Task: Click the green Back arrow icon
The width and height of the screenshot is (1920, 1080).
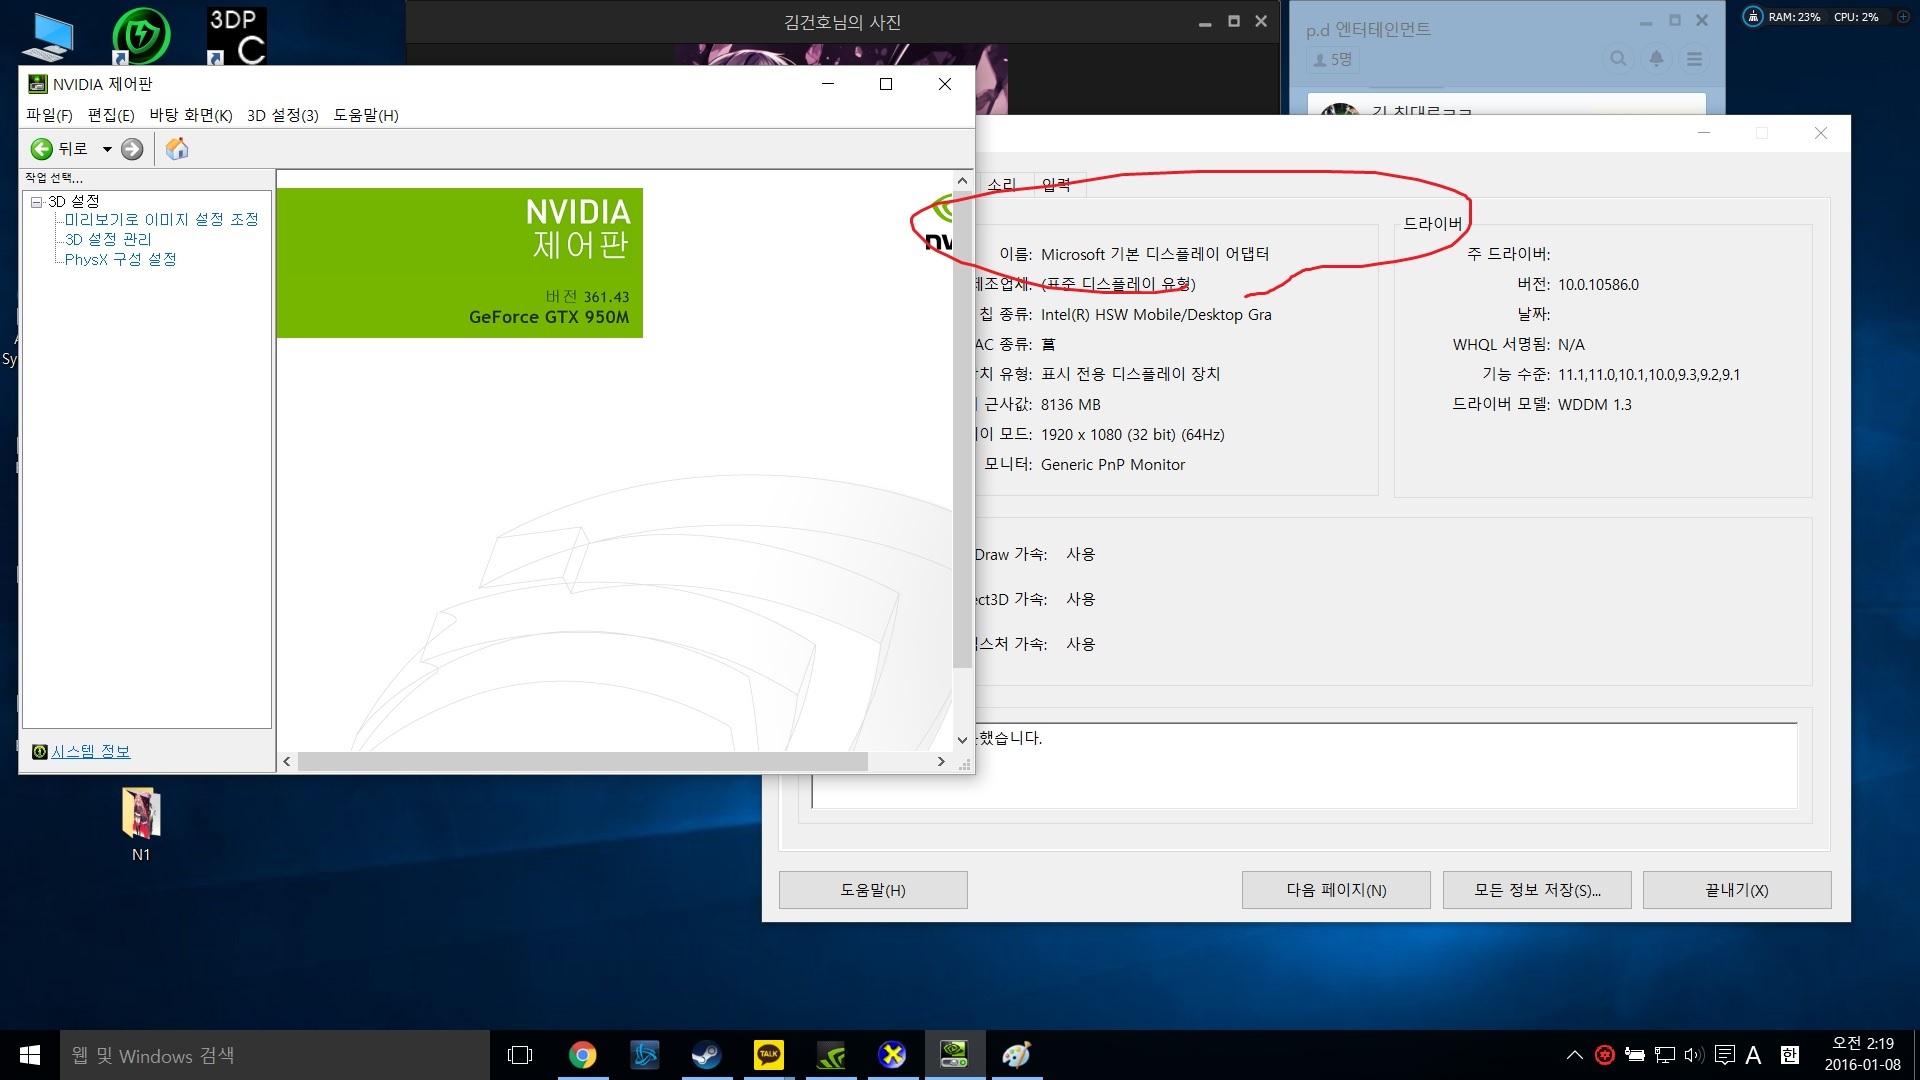Action: pos(42,149)
